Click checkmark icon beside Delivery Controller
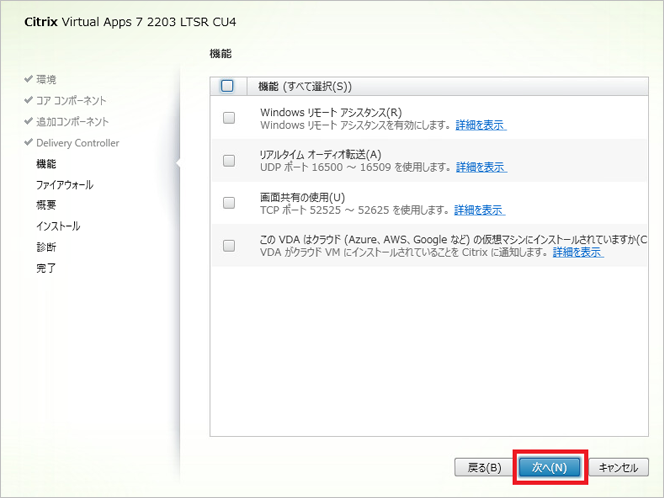This screenshot has height=498, width=664. pos(28,142)
